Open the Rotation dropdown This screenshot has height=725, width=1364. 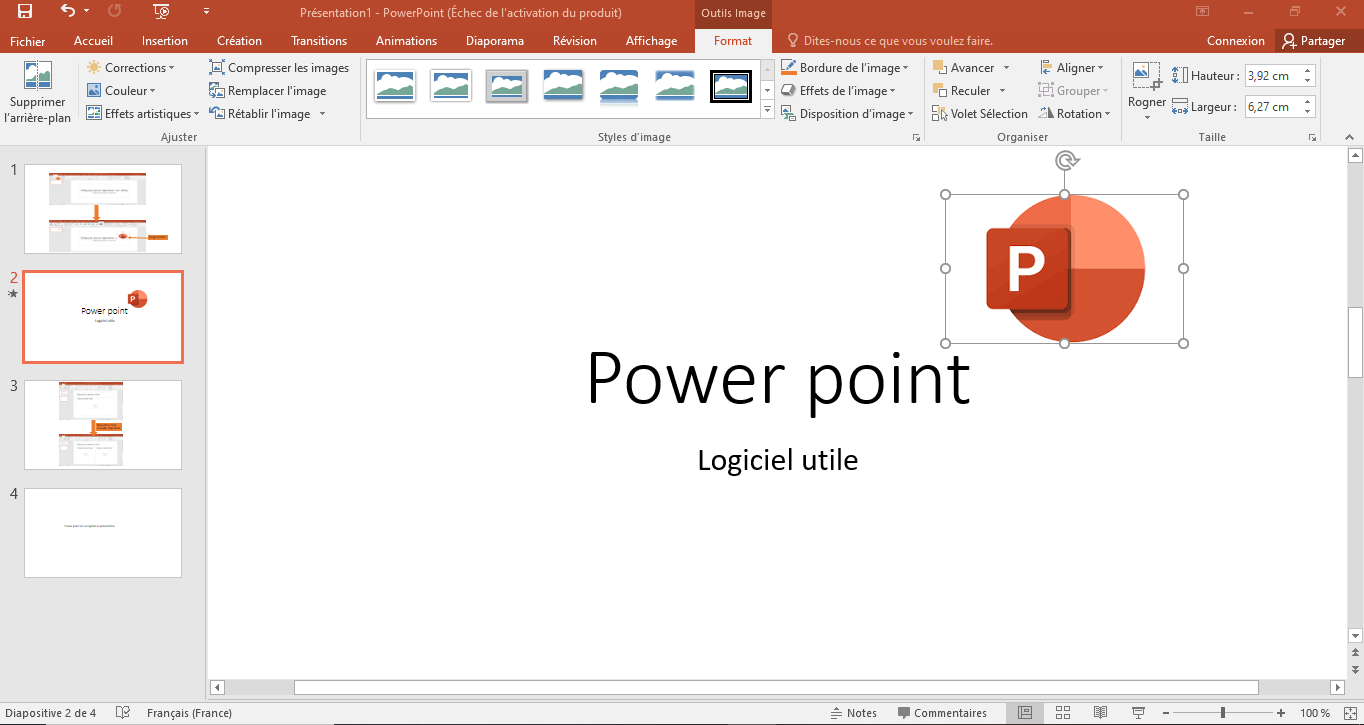pyautogui.click(x=1075, y=114)
